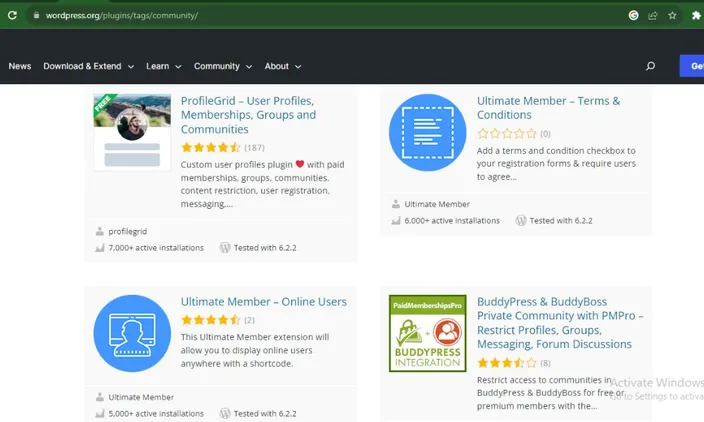Viewport: 704px width, 422px height.
Task: Click author icon in Online Users card
Action: pyautogui.click(x=99, y=397)
